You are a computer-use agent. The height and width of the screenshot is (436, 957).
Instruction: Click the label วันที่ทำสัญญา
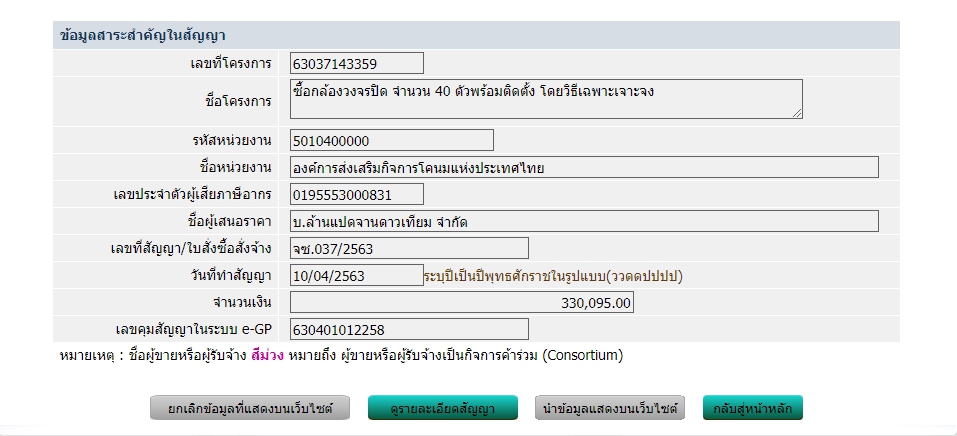point(231,275)
